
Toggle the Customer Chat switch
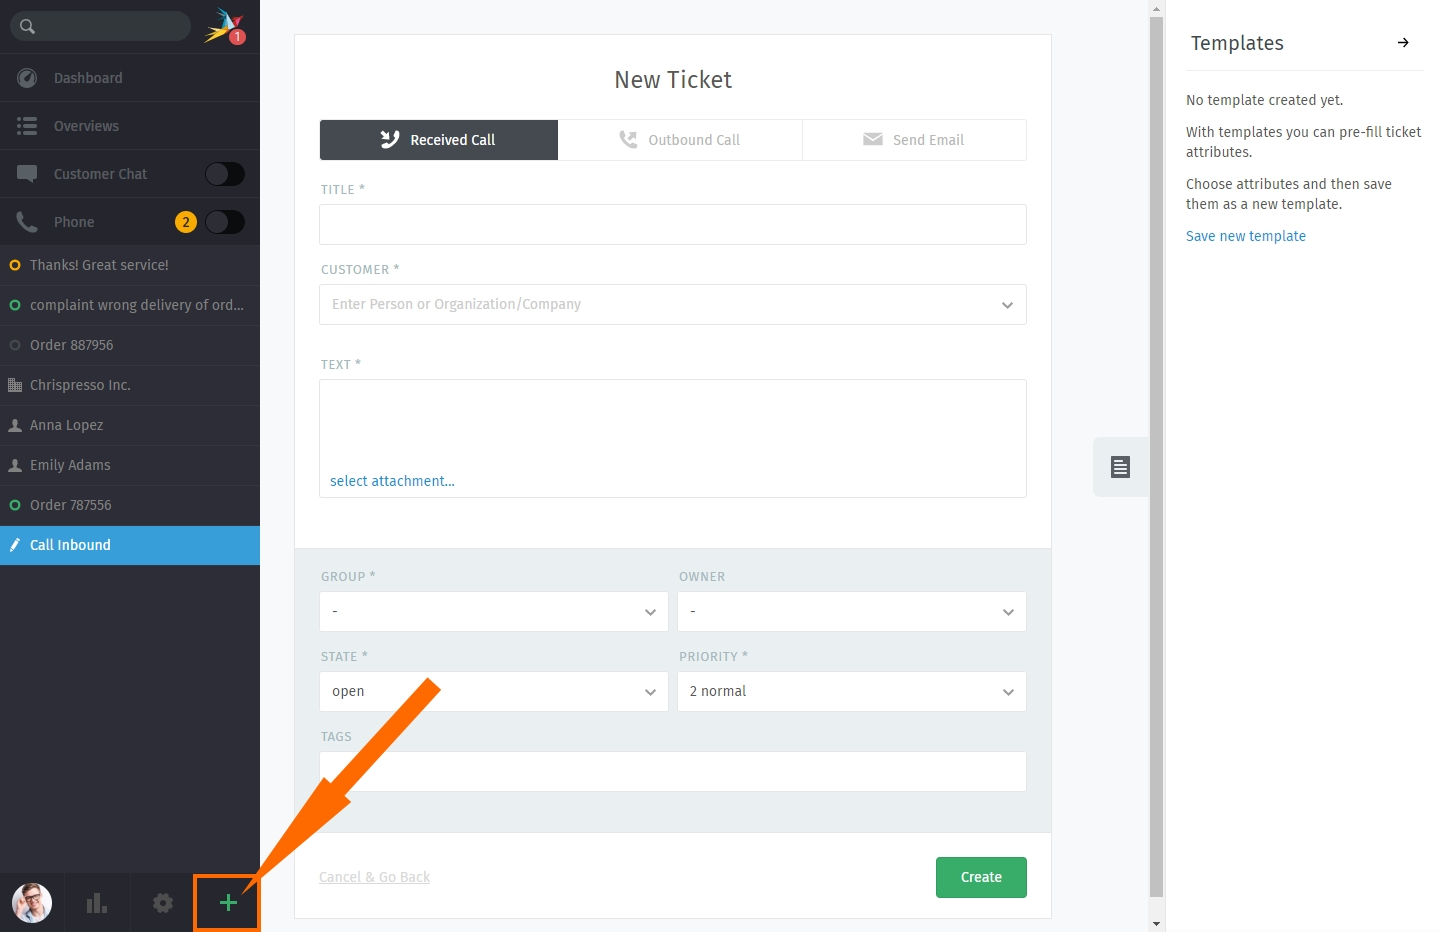(x=225, y=174)
